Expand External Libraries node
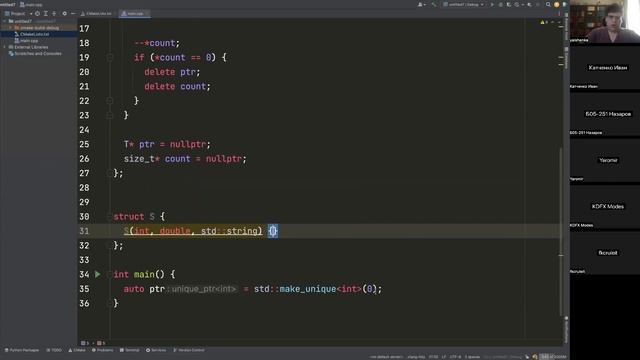640x360 pixels. click(4, 47)
